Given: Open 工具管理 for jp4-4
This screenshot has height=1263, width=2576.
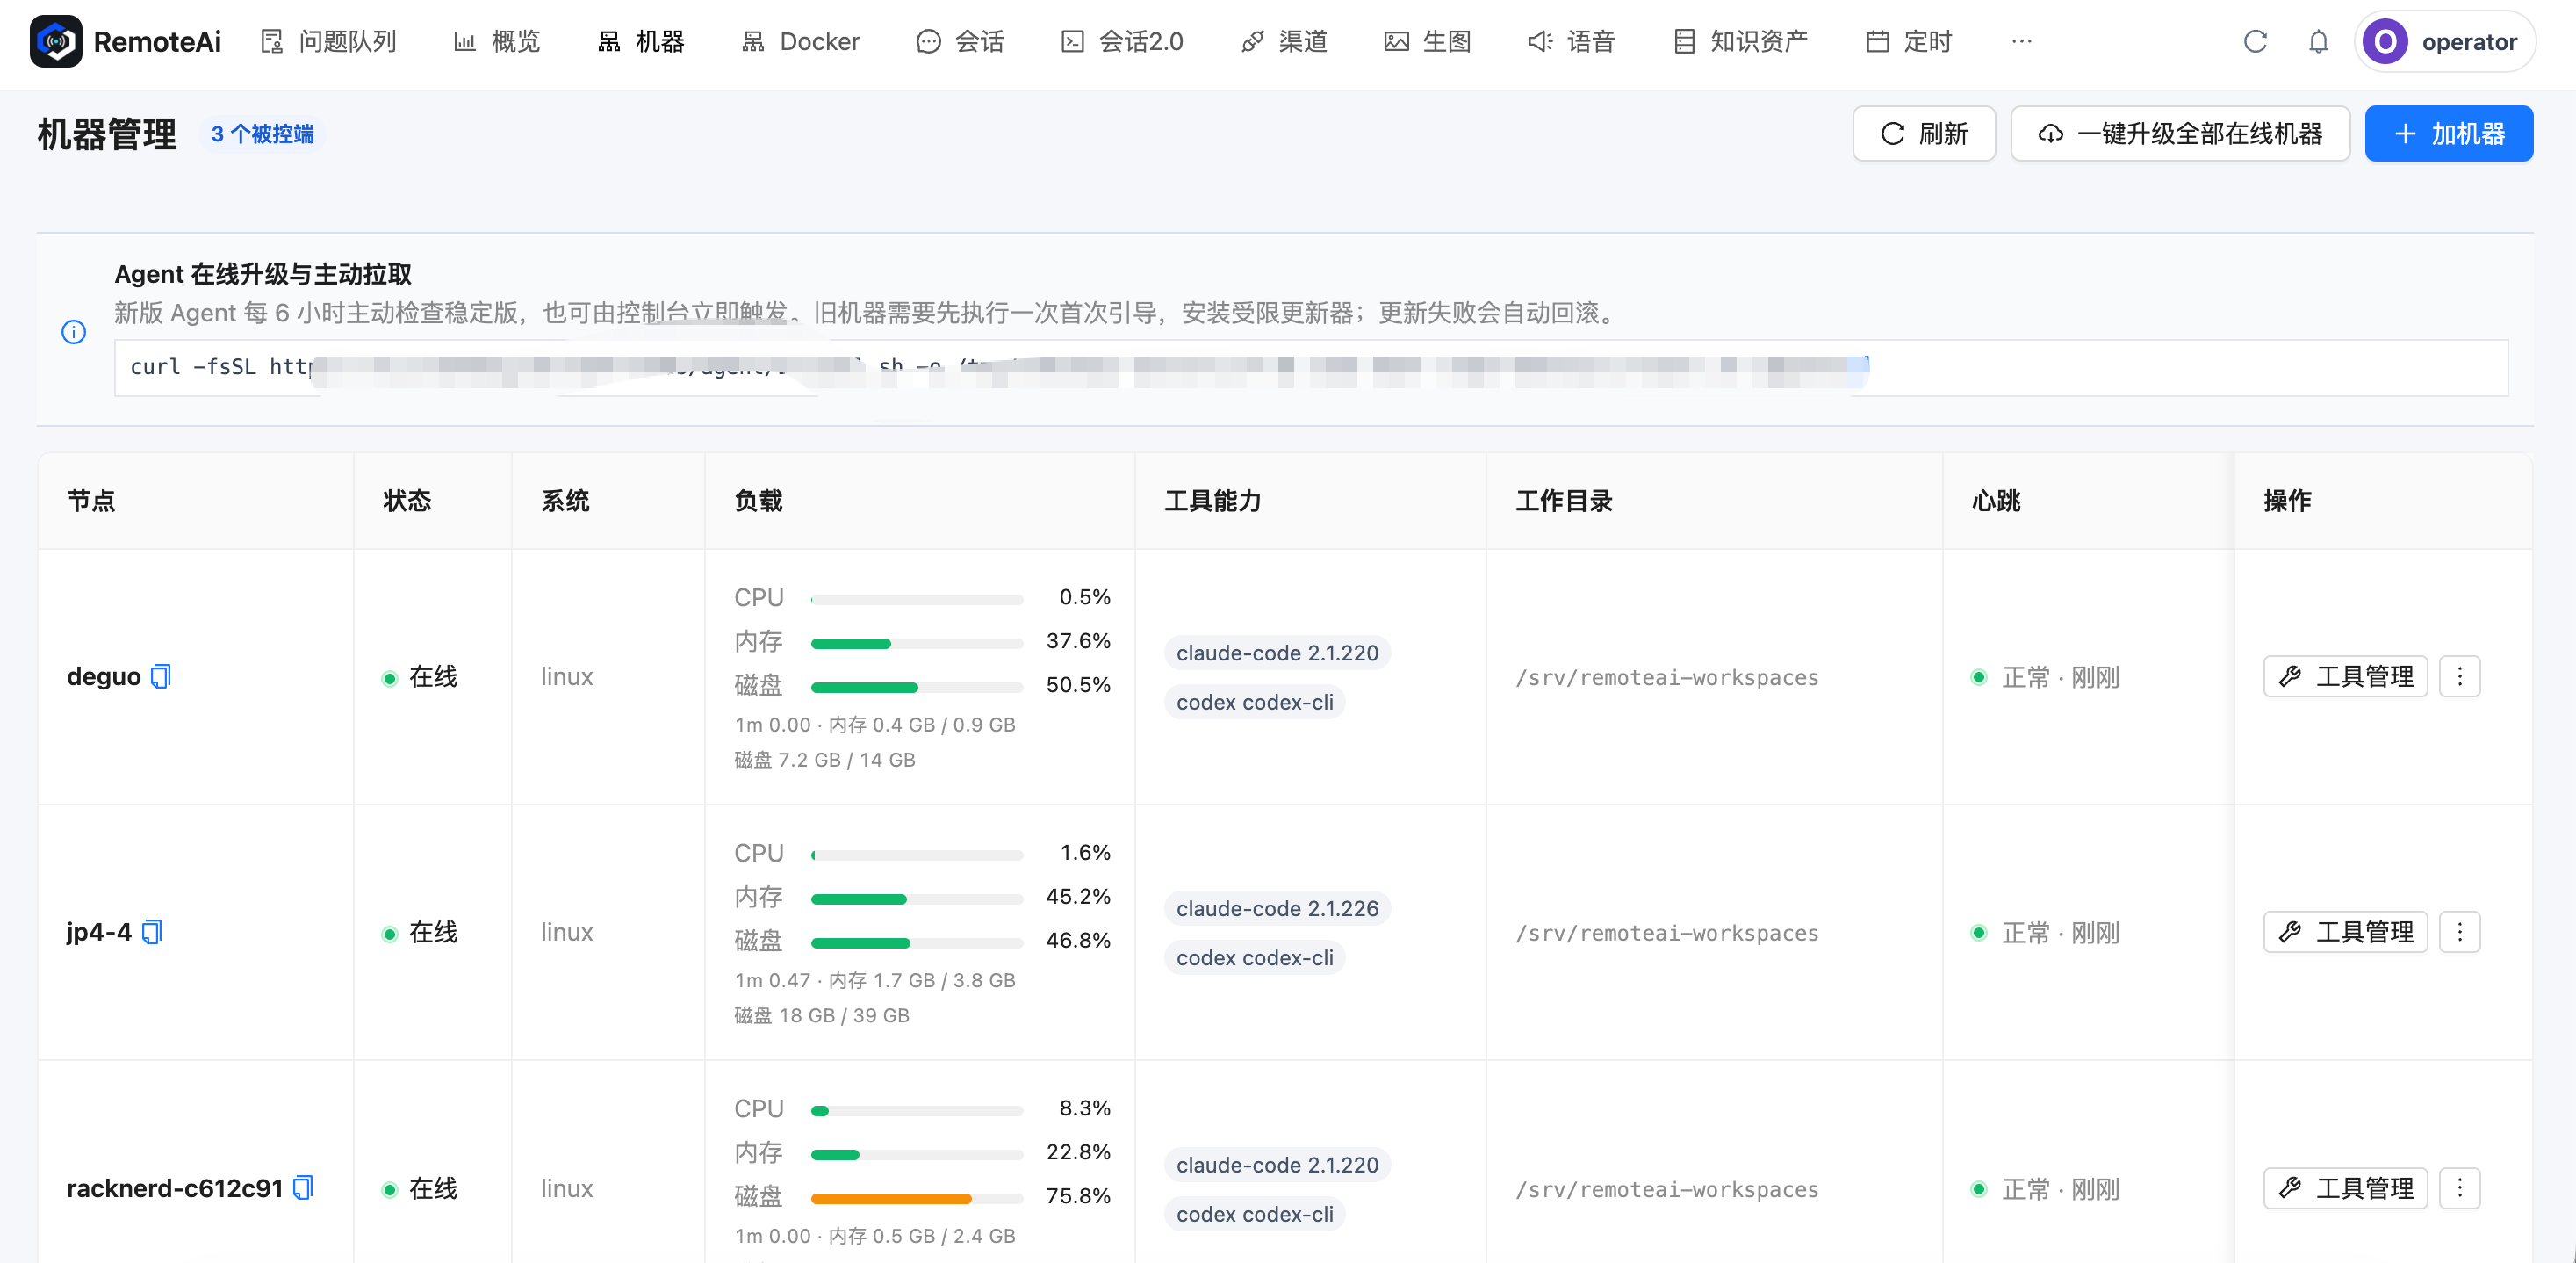Looking at the screenshot, I should [x=2345, y=932].
